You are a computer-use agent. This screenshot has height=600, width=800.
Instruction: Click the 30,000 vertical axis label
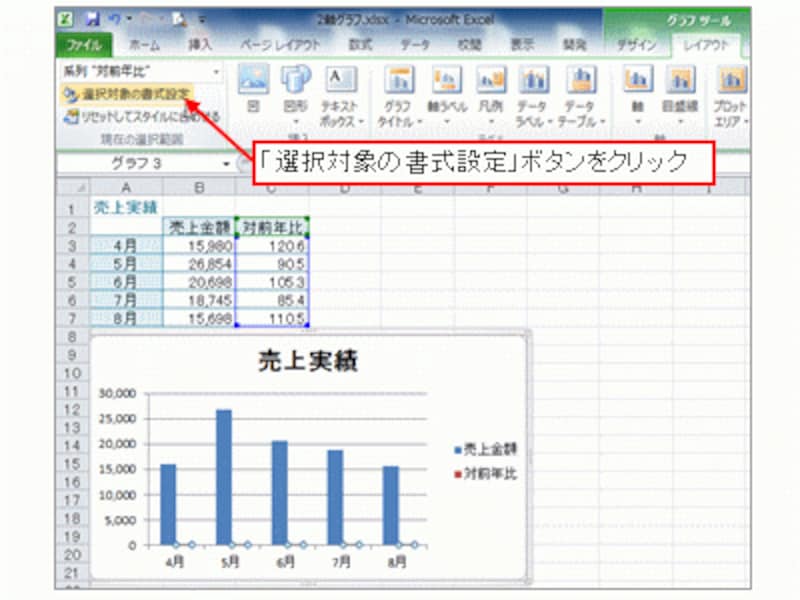point(117,393)
